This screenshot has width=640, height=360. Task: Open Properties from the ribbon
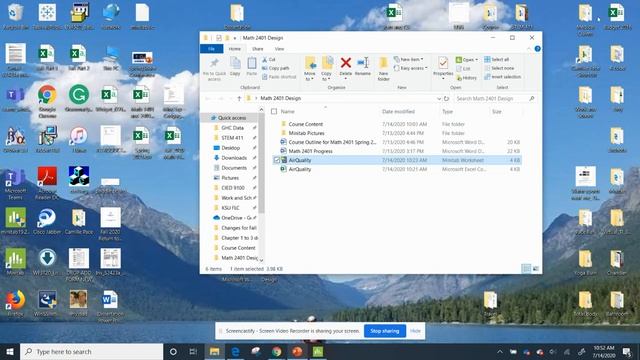[443, 67]
